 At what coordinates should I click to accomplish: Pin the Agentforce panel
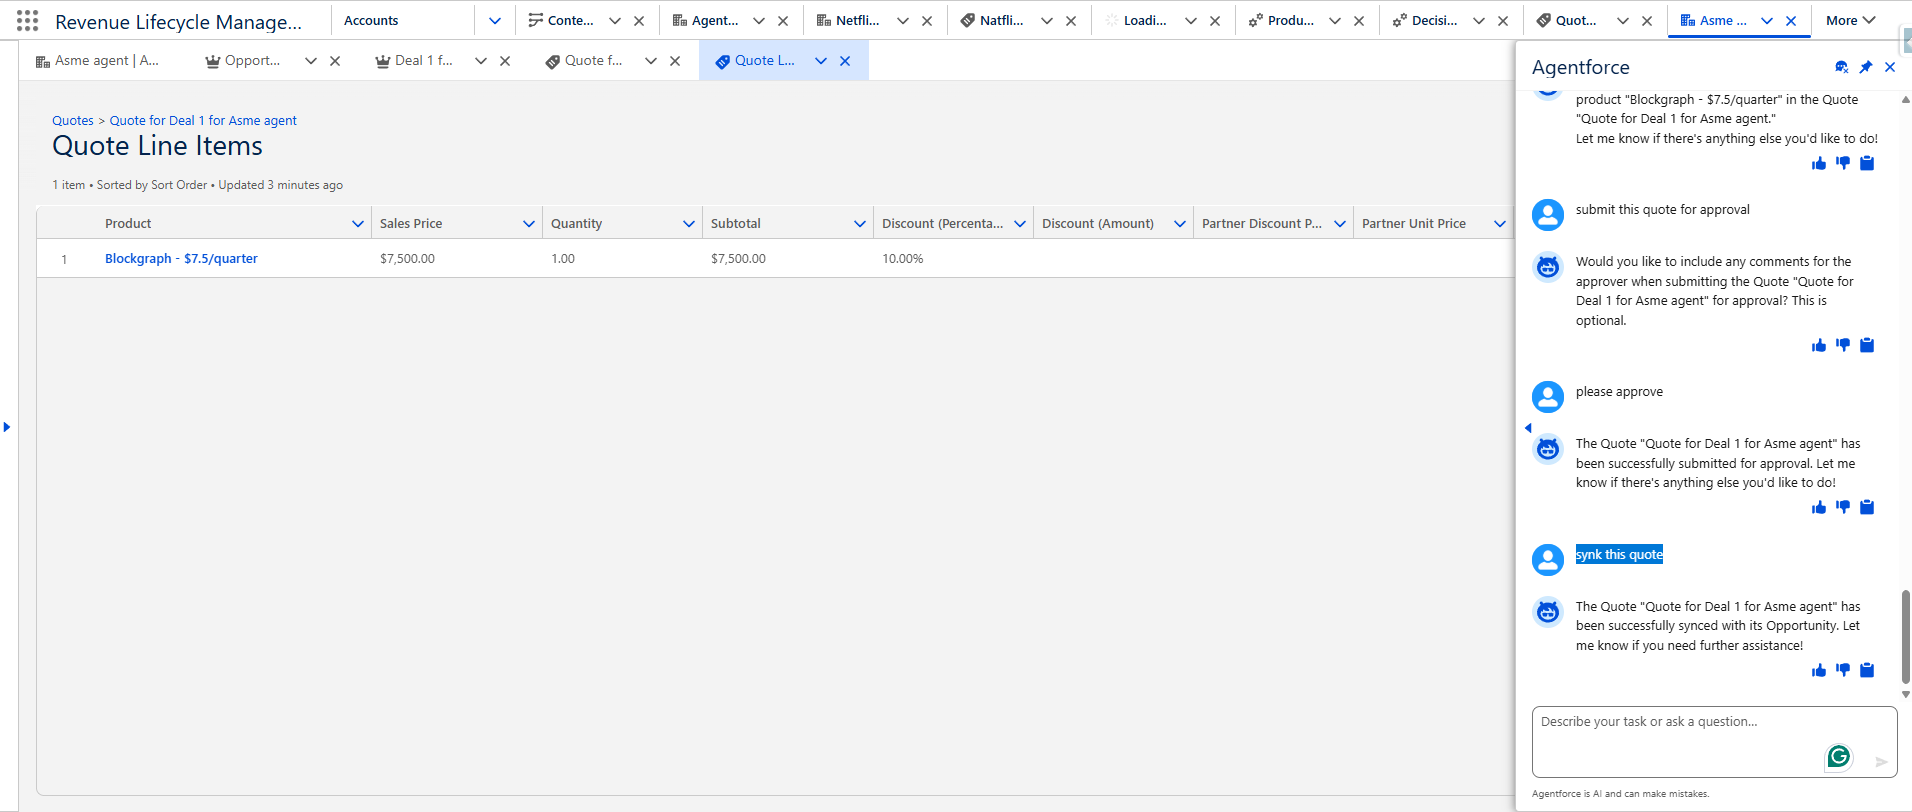pyautogui.click(x=1866, y=67)
